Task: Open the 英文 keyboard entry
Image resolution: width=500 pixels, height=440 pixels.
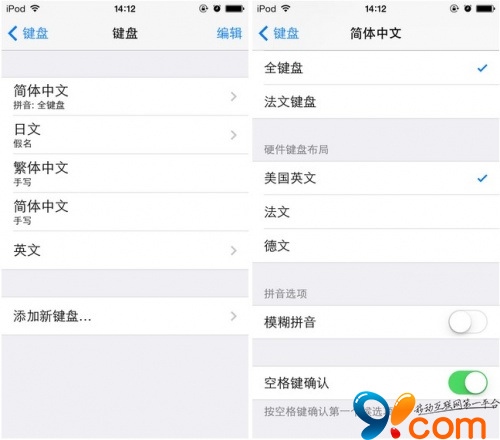Action: pos(125,250)
